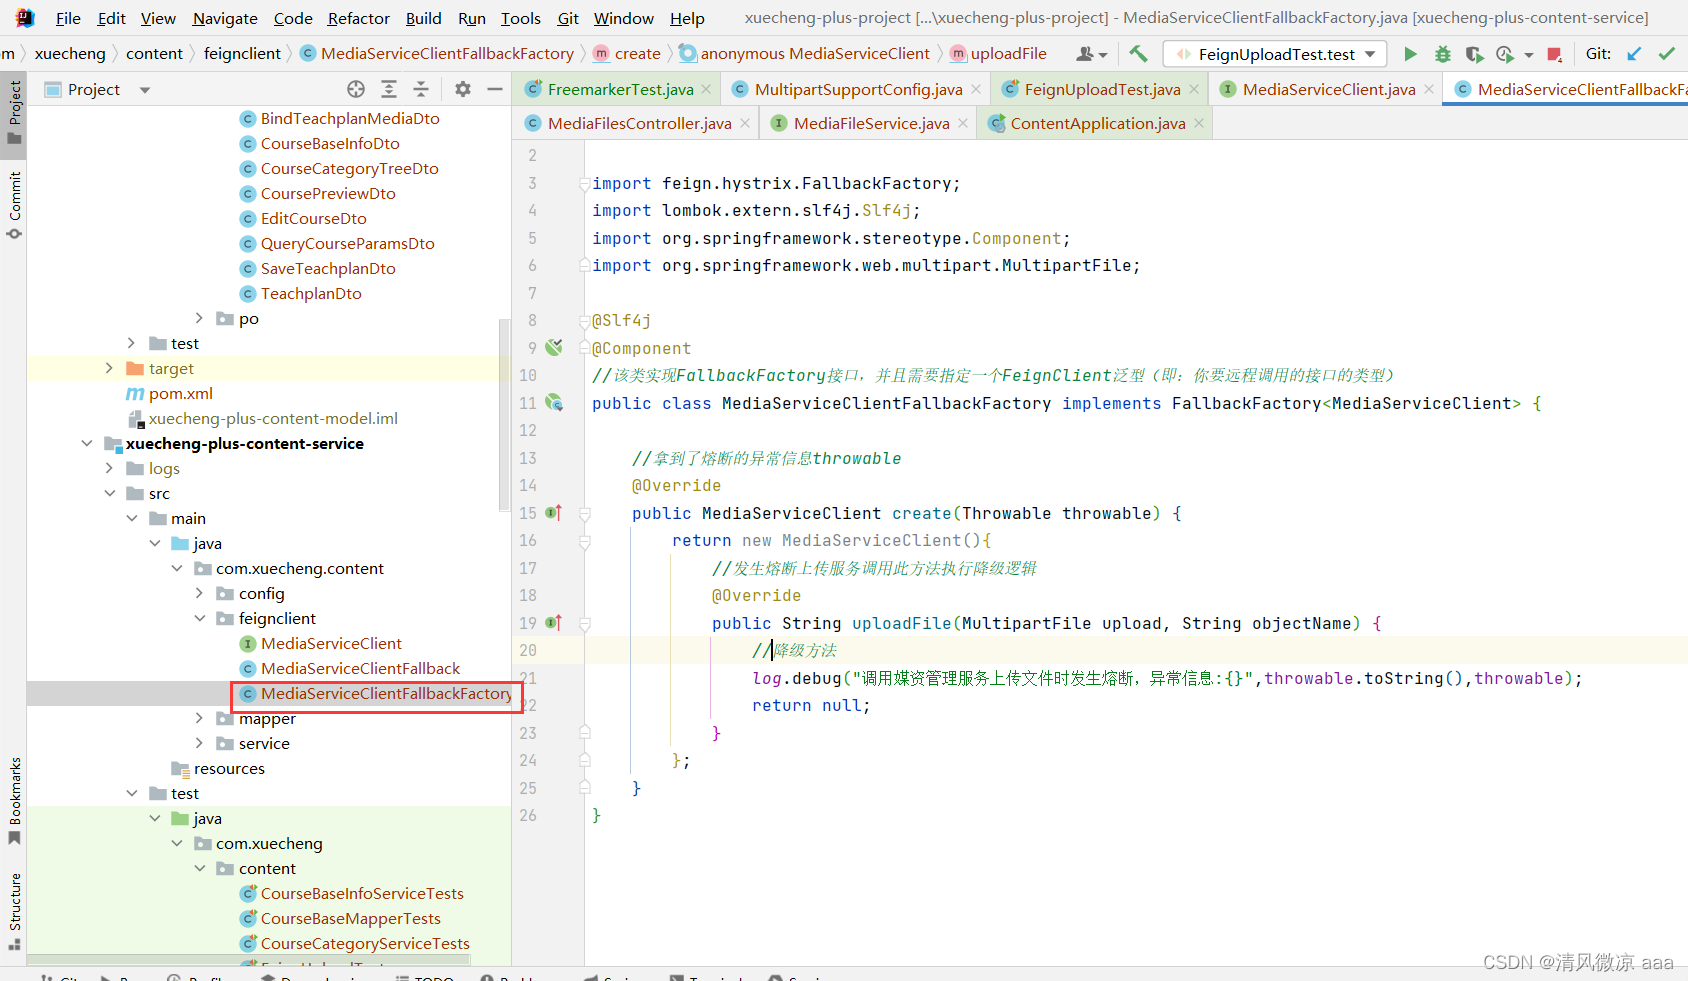Image resolution: width=1688 pixels, height=981 pixels.
Task: Toggle code fold at line 19 uploadFile
Action: pyautogui.click(x=585, y=623)
